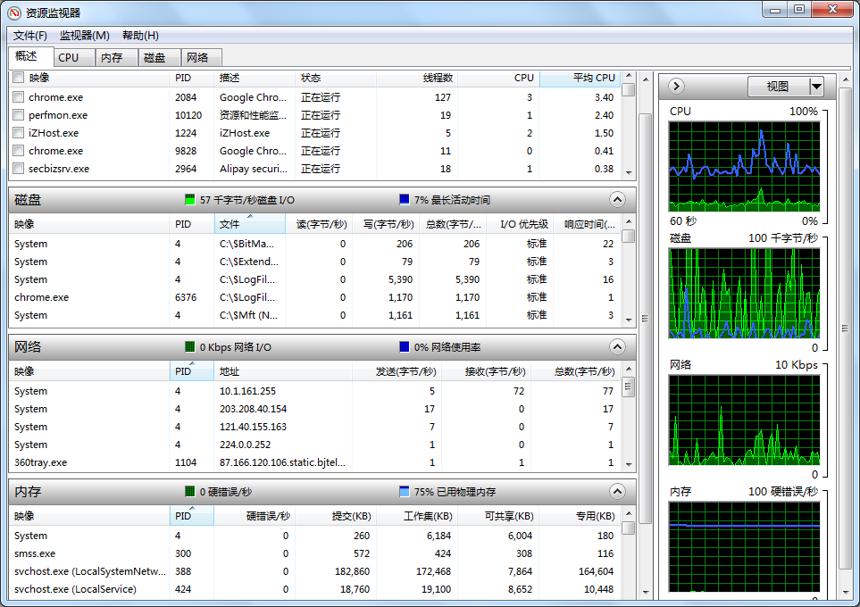Check the box next to perfmon.exe

tap(18, 115)
